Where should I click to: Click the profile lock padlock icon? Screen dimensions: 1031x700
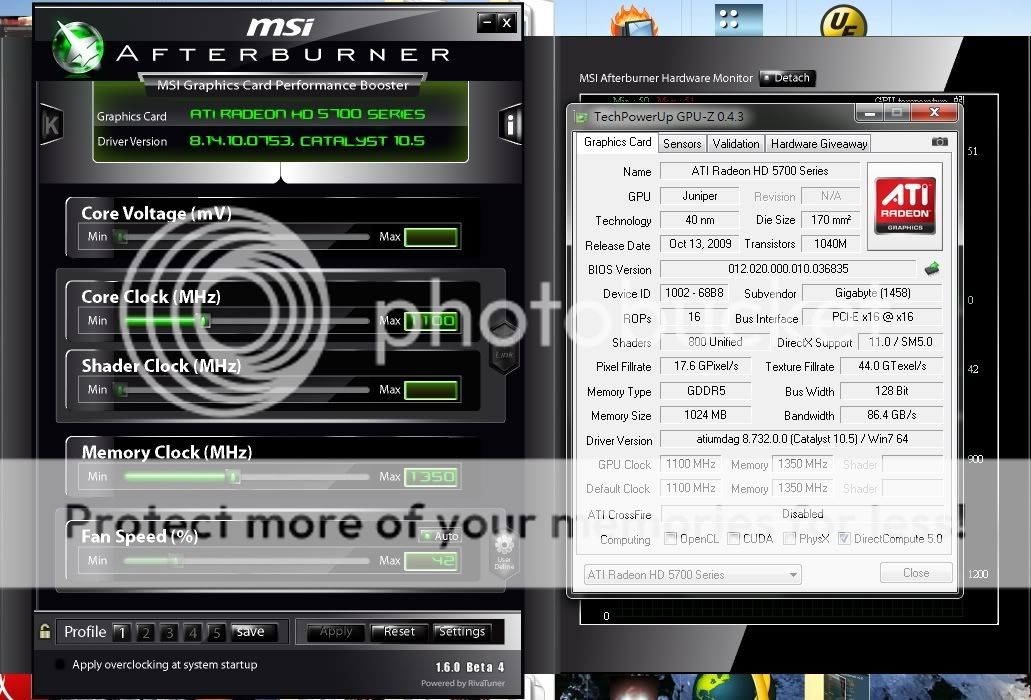pyautogui.click(x=45, y=631)
